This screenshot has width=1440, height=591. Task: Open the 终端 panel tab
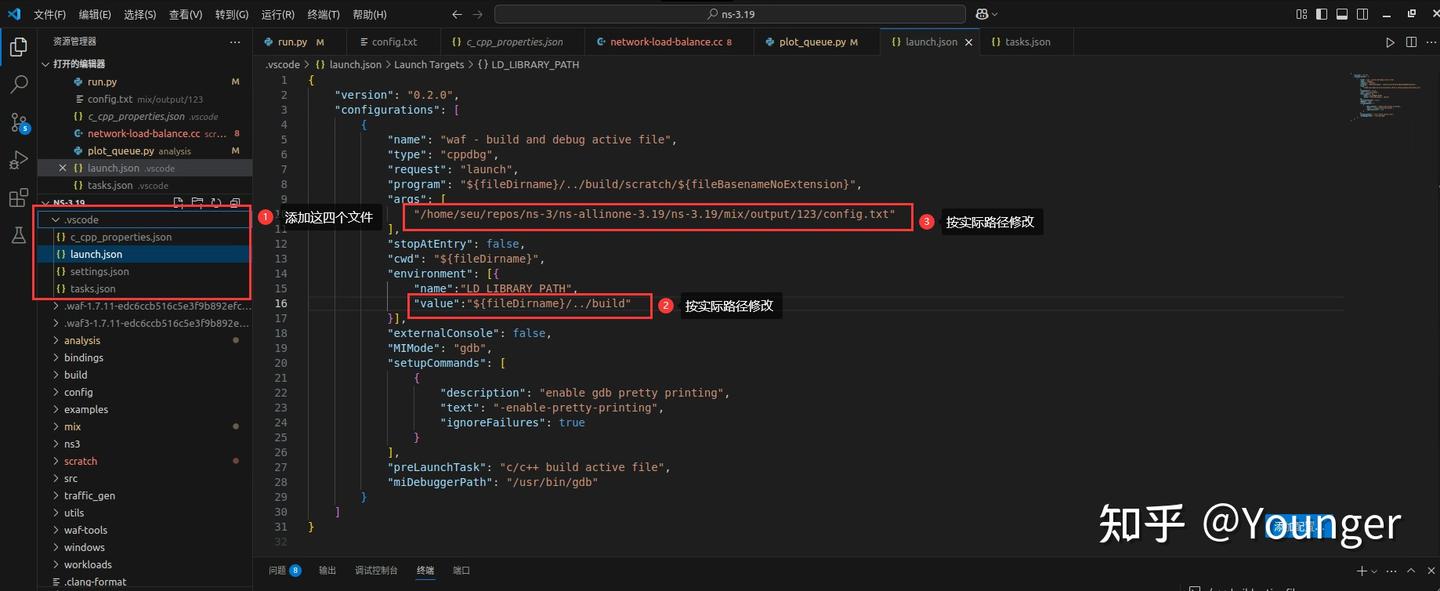click(x=425, y=570)
